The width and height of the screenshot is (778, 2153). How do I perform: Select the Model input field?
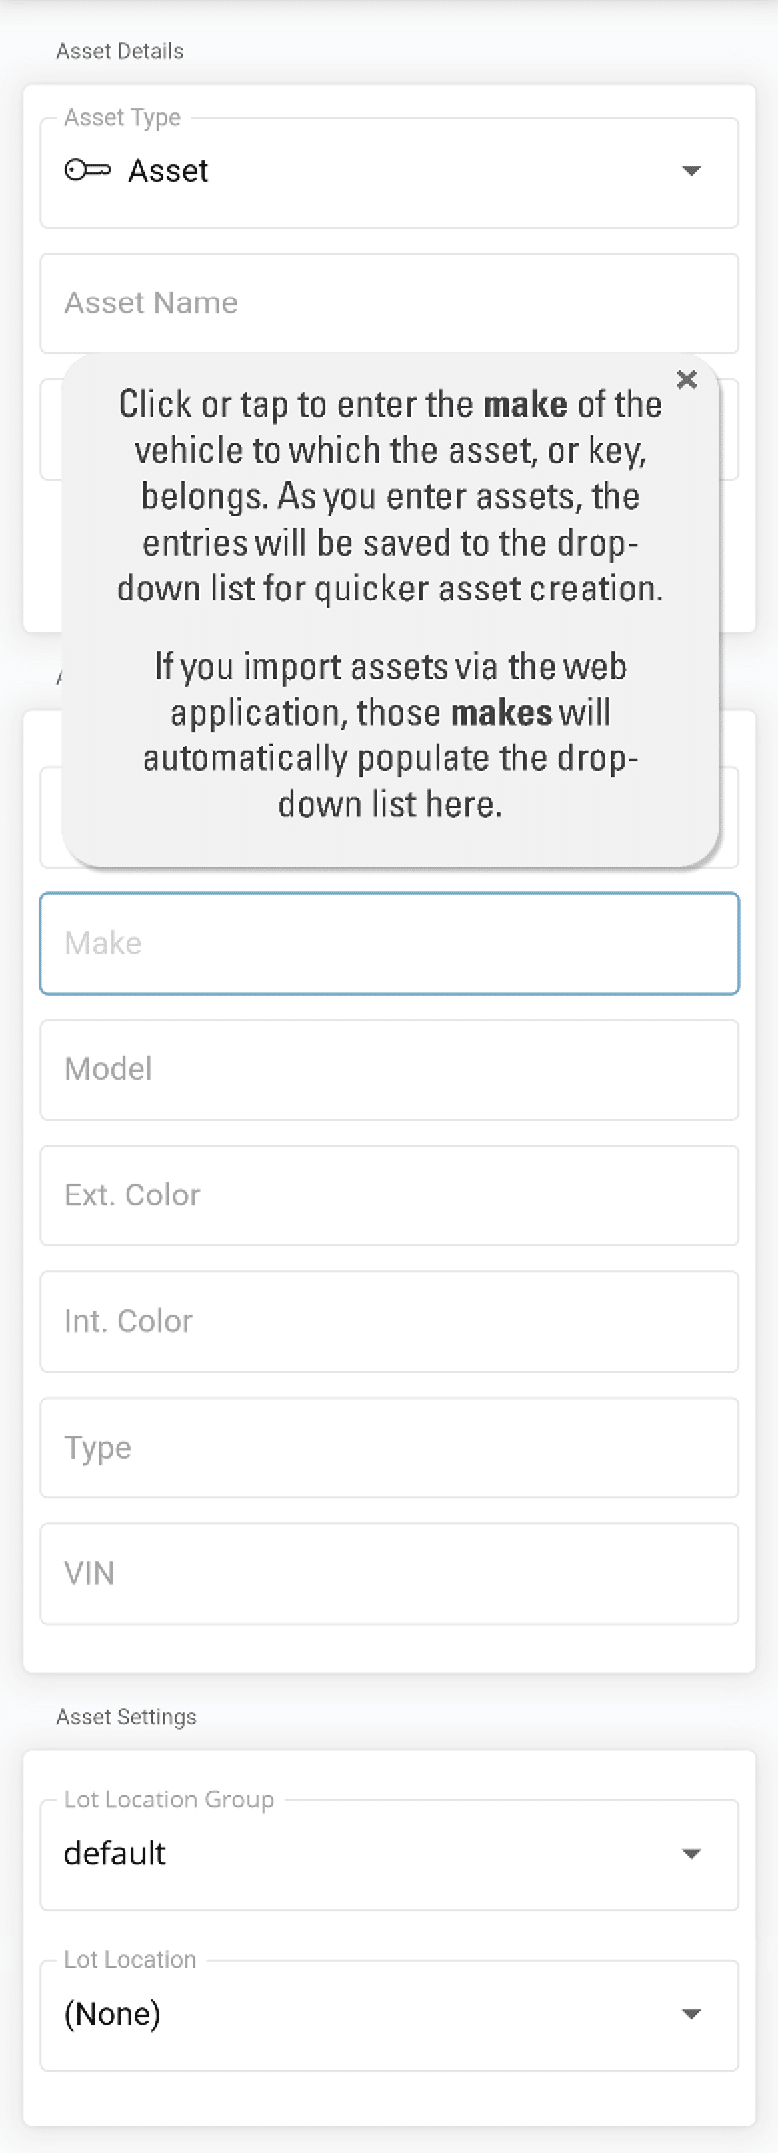pos(389,1069)
